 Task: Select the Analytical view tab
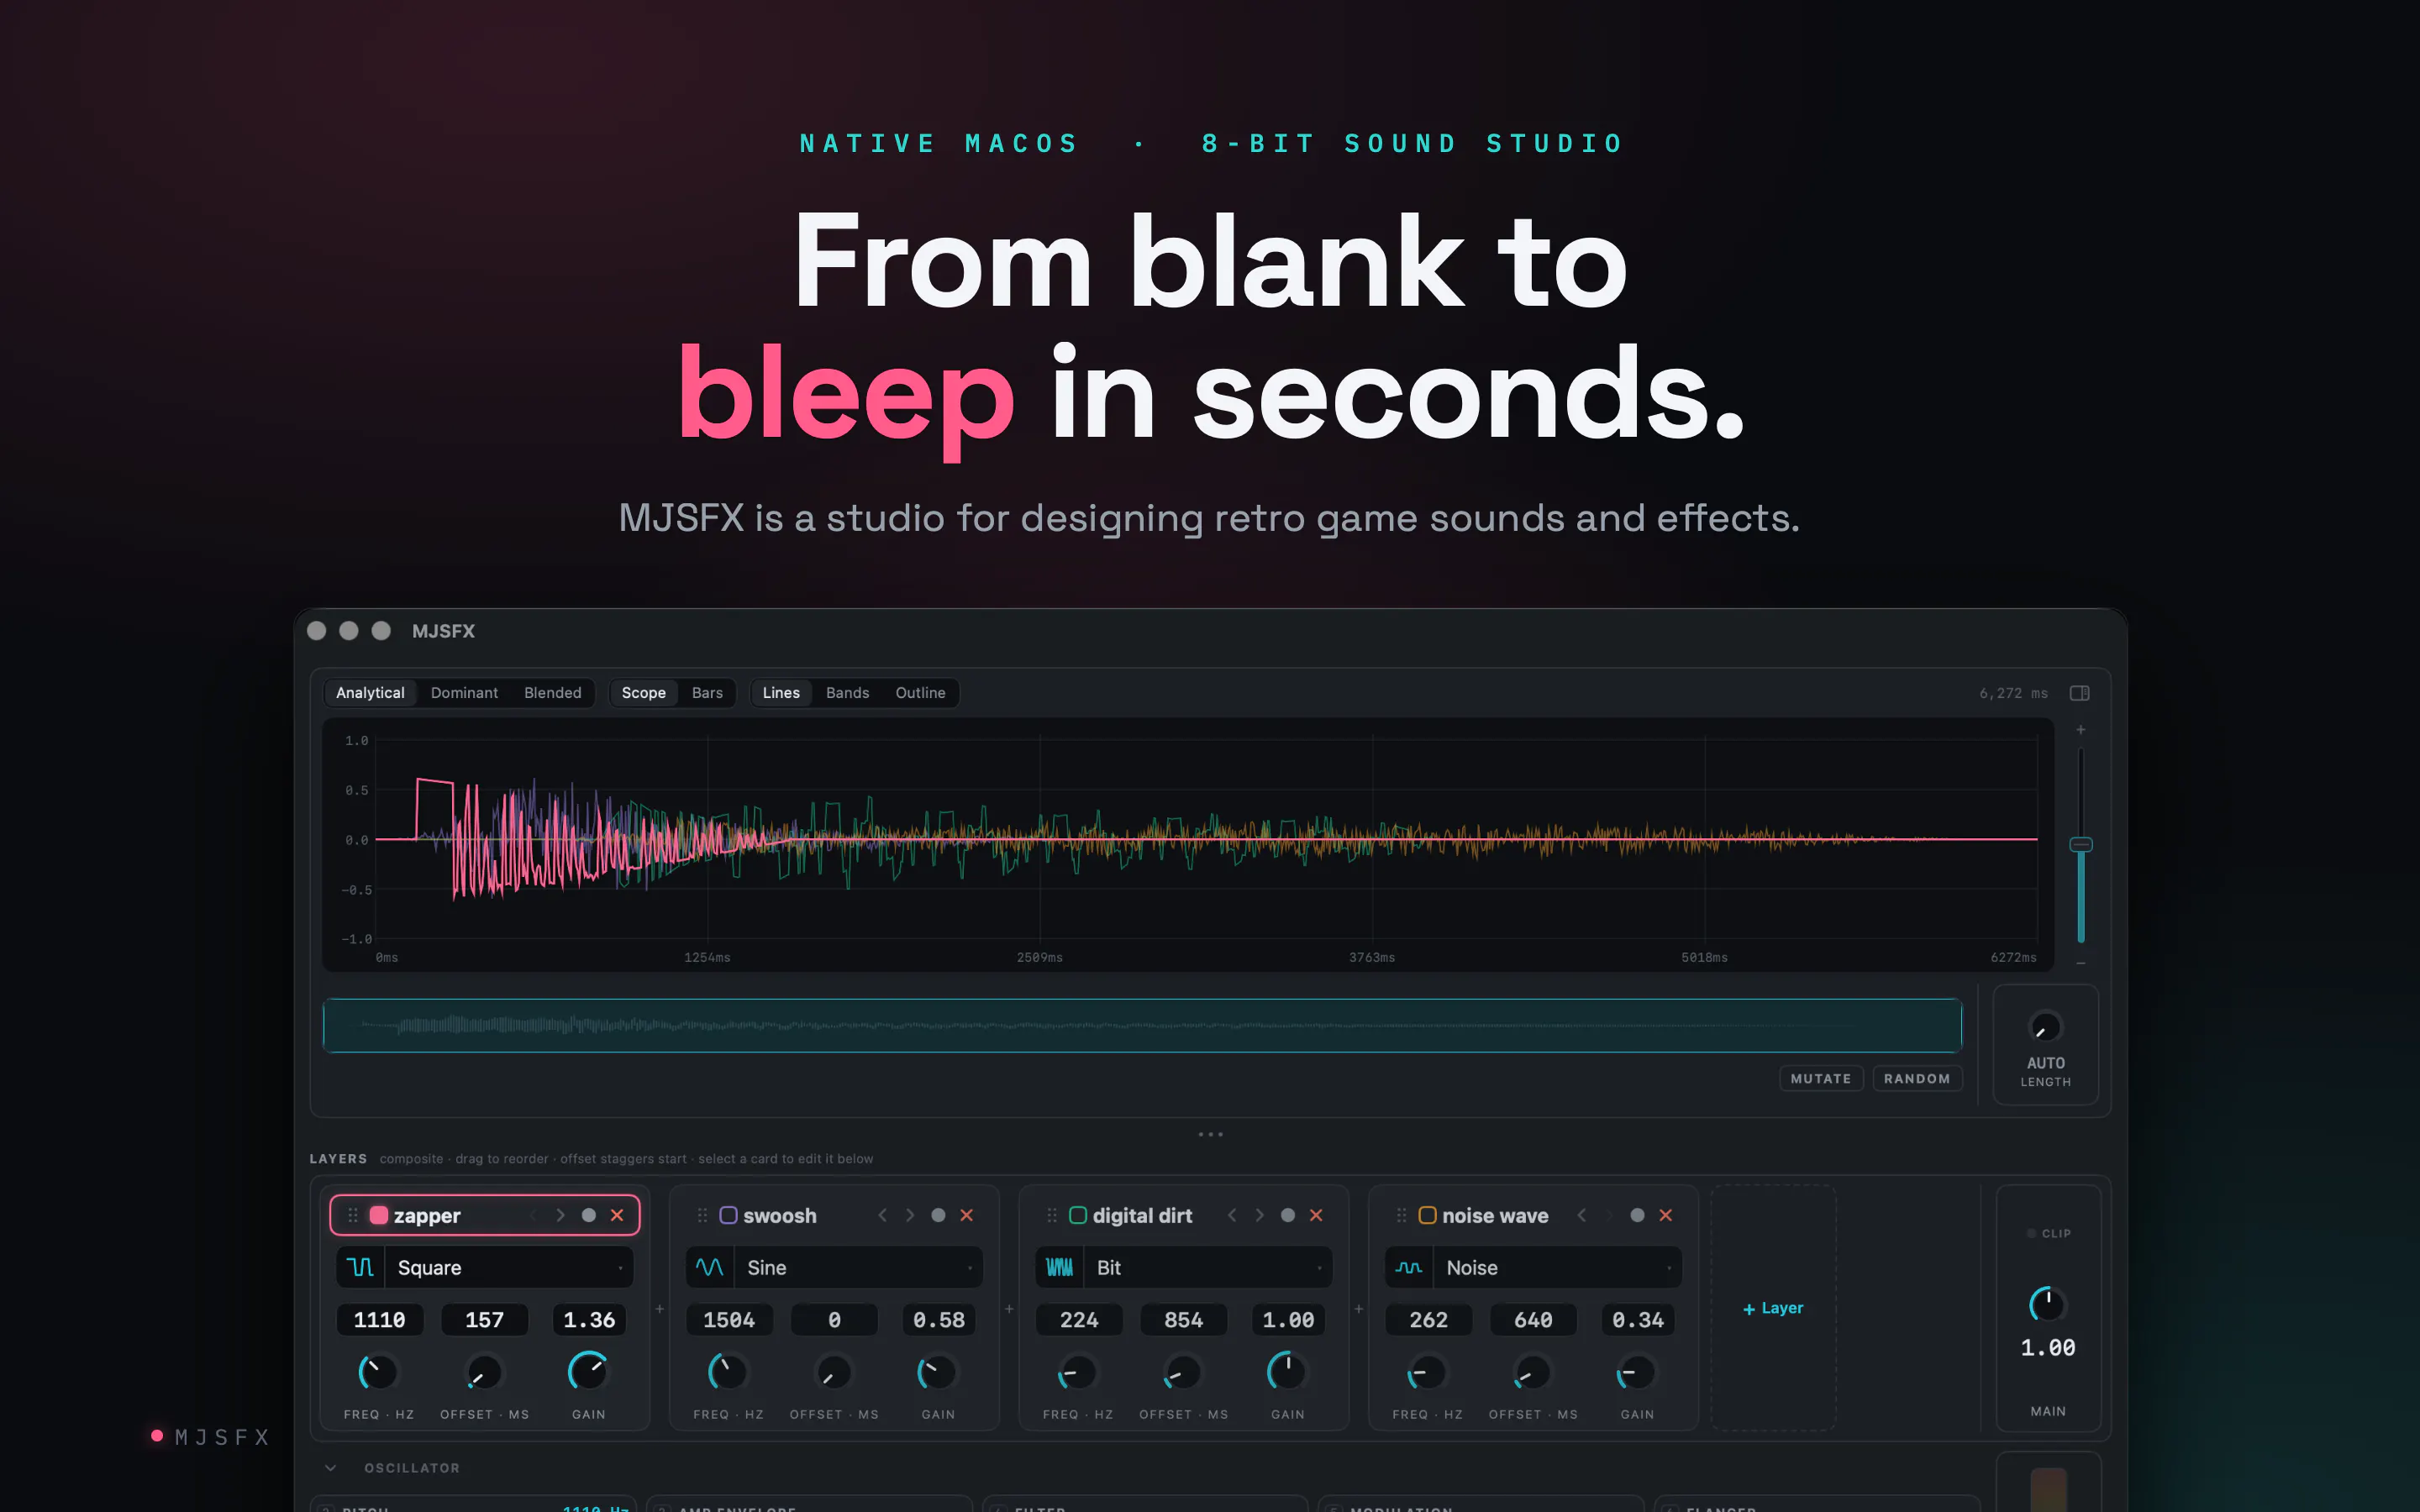click(370, 693)
